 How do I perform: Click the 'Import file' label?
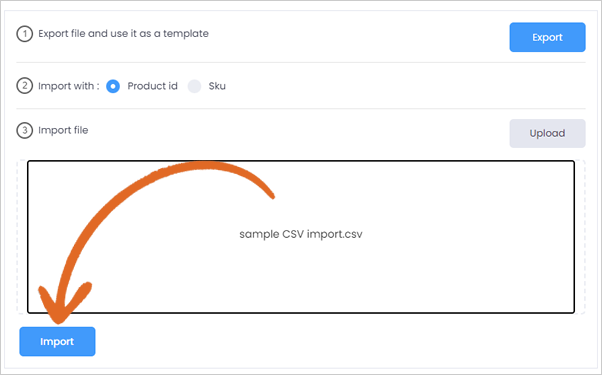point(63,131)
